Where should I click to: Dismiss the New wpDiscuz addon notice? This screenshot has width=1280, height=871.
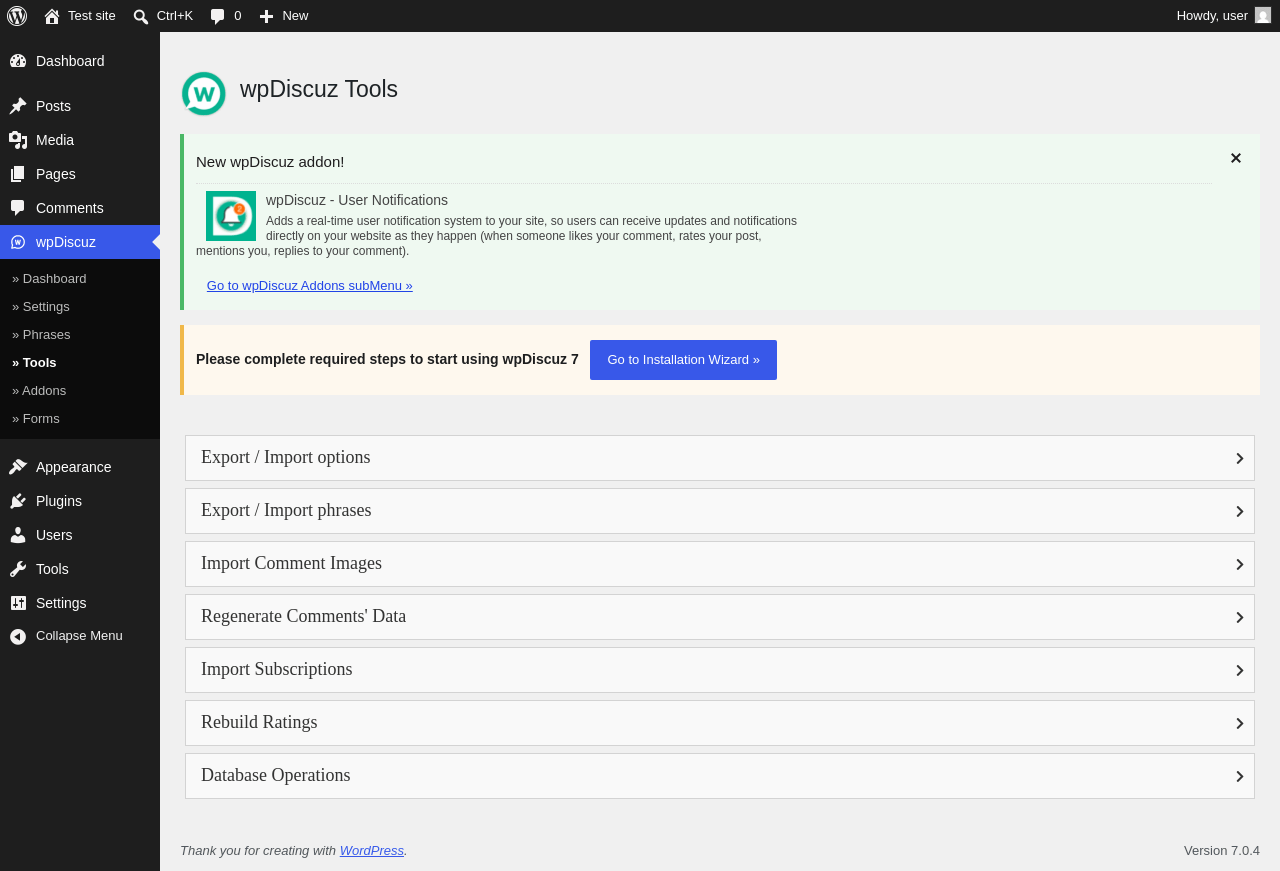pos(1236,158)
